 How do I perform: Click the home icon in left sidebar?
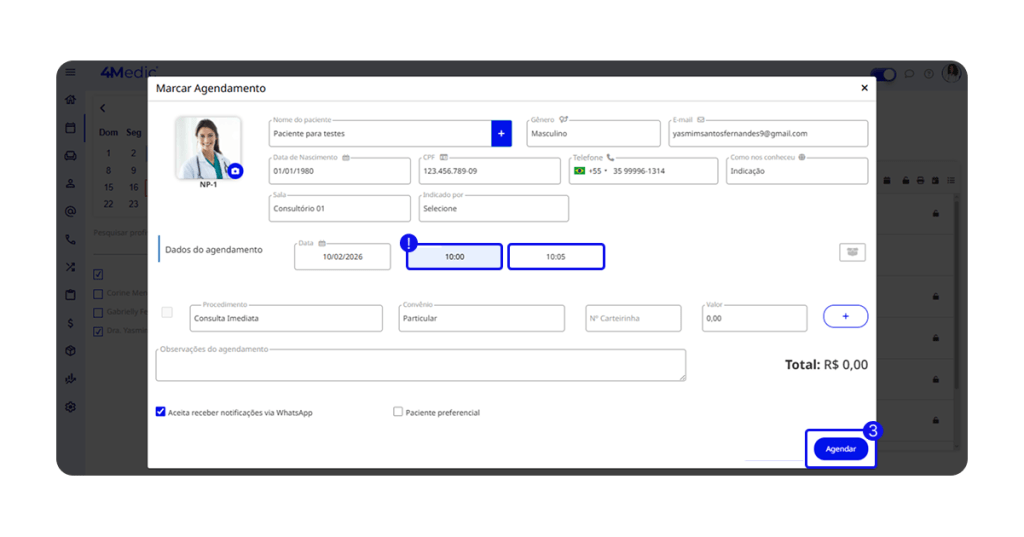tap(70, 100)
